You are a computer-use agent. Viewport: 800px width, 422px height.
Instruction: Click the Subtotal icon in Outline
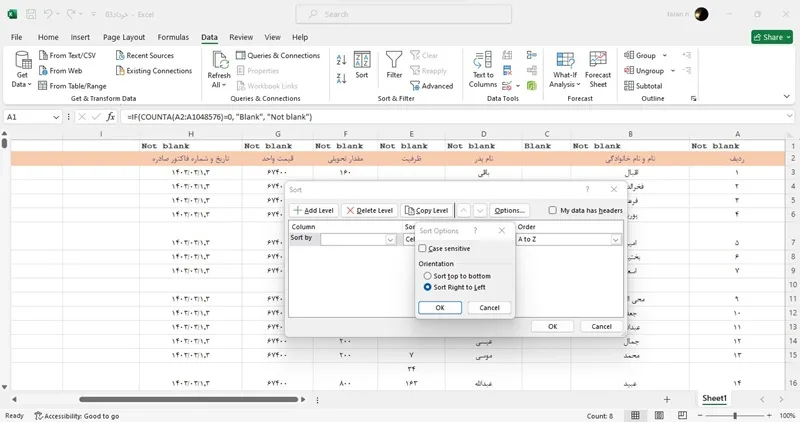629,86
